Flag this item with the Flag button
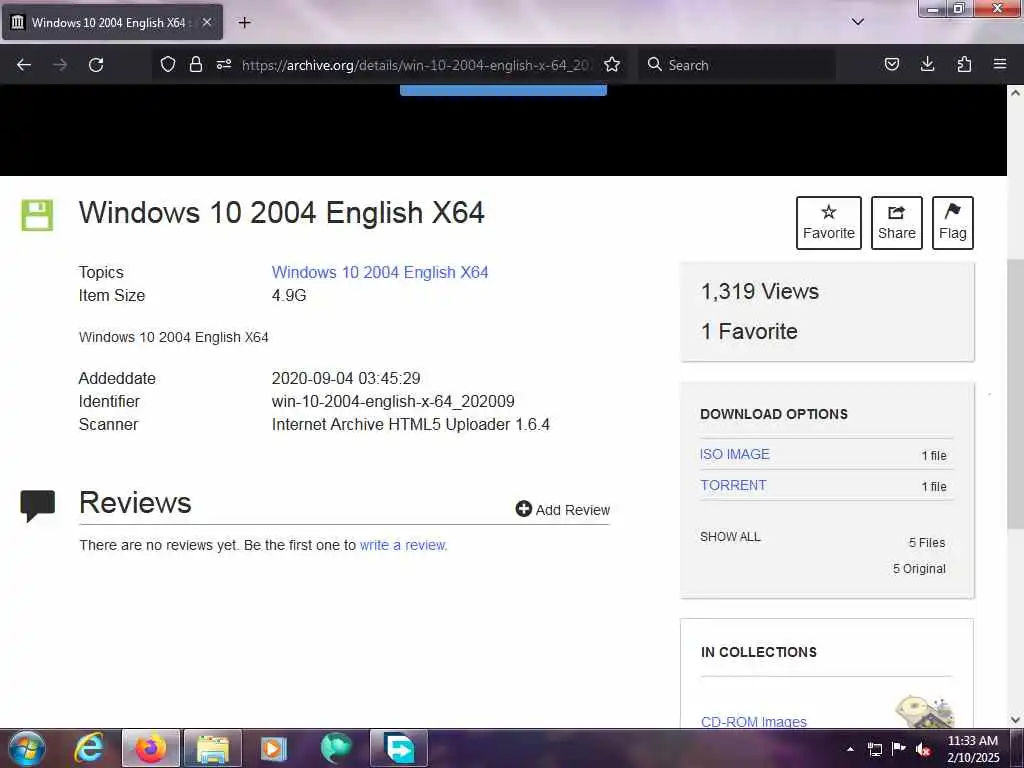 coord(953,223)
